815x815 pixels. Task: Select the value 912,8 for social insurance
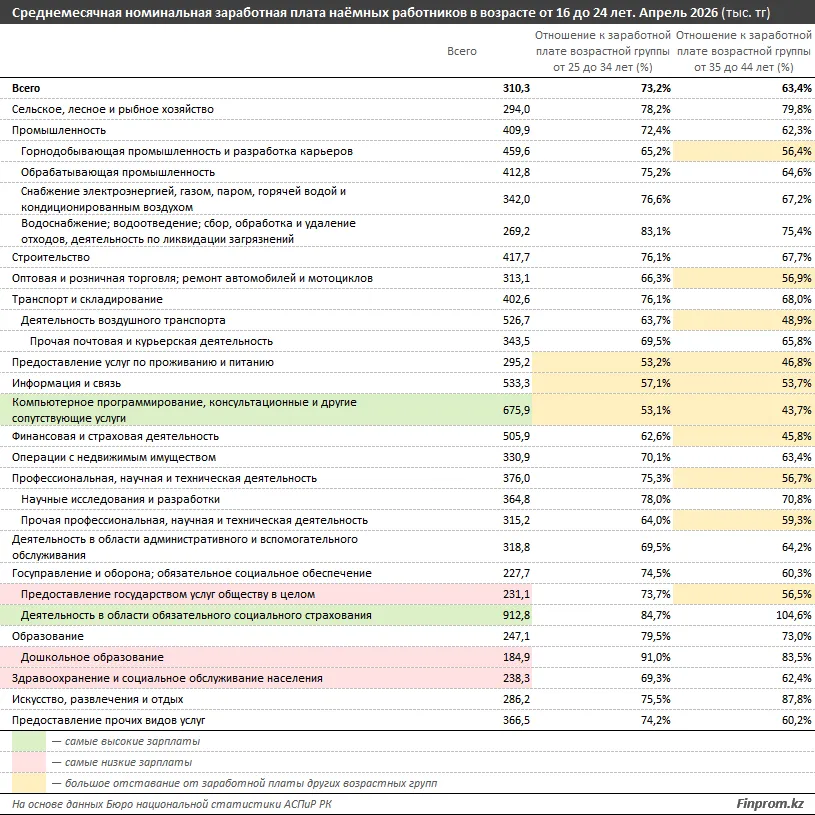pos(516,615)
